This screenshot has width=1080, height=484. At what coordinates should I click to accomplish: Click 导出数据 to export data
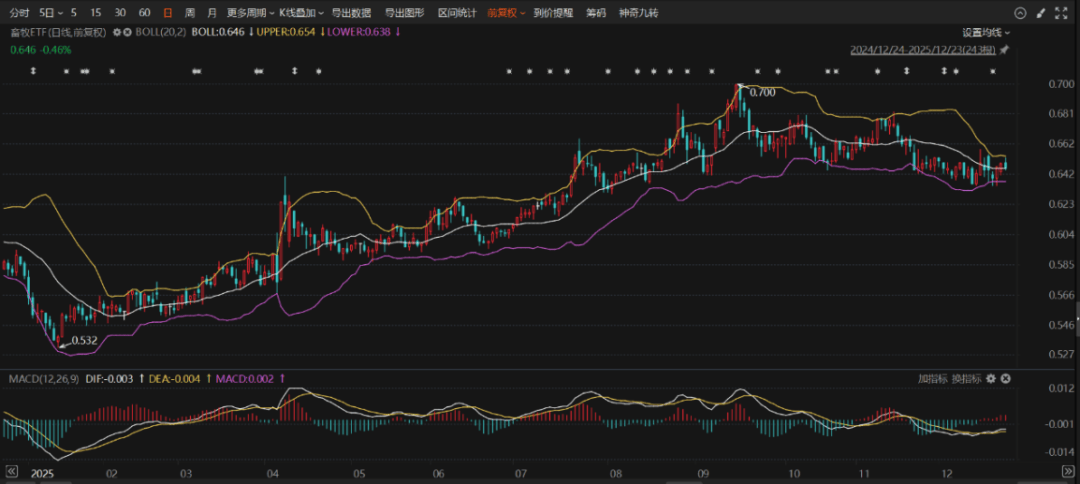351,13
